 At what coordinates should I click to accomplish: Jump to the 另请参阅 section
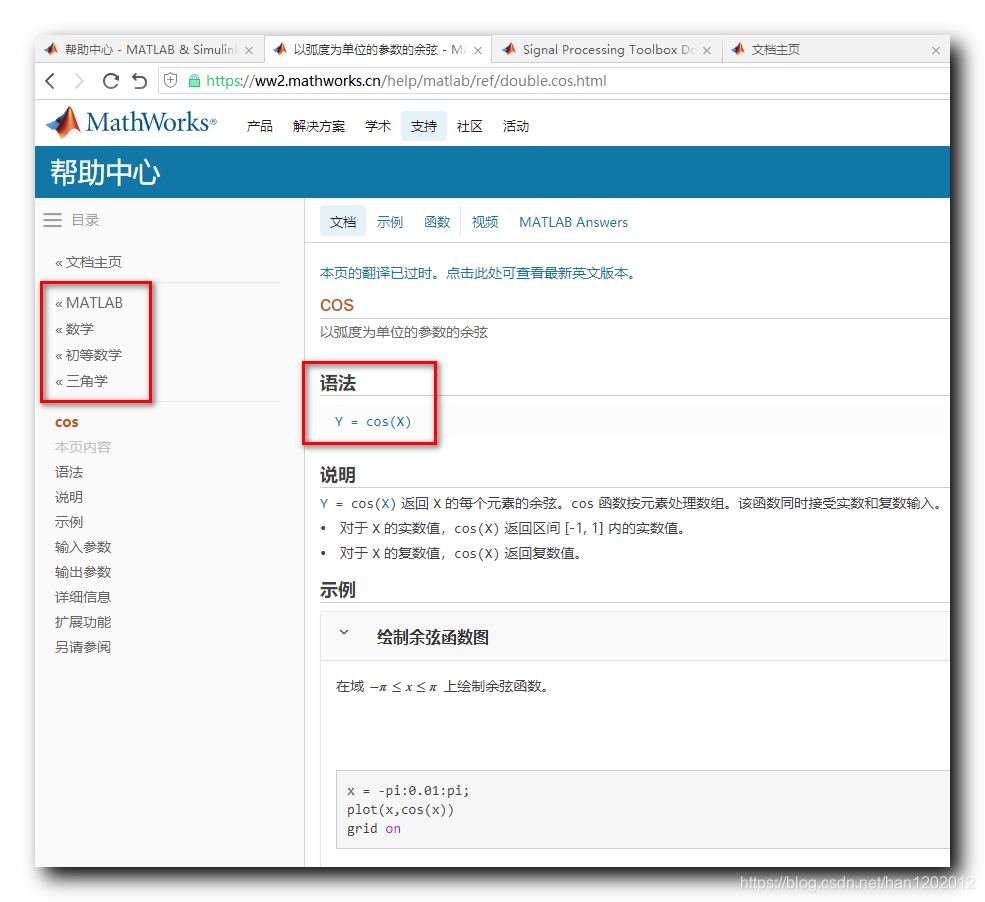tap(82, 646)
